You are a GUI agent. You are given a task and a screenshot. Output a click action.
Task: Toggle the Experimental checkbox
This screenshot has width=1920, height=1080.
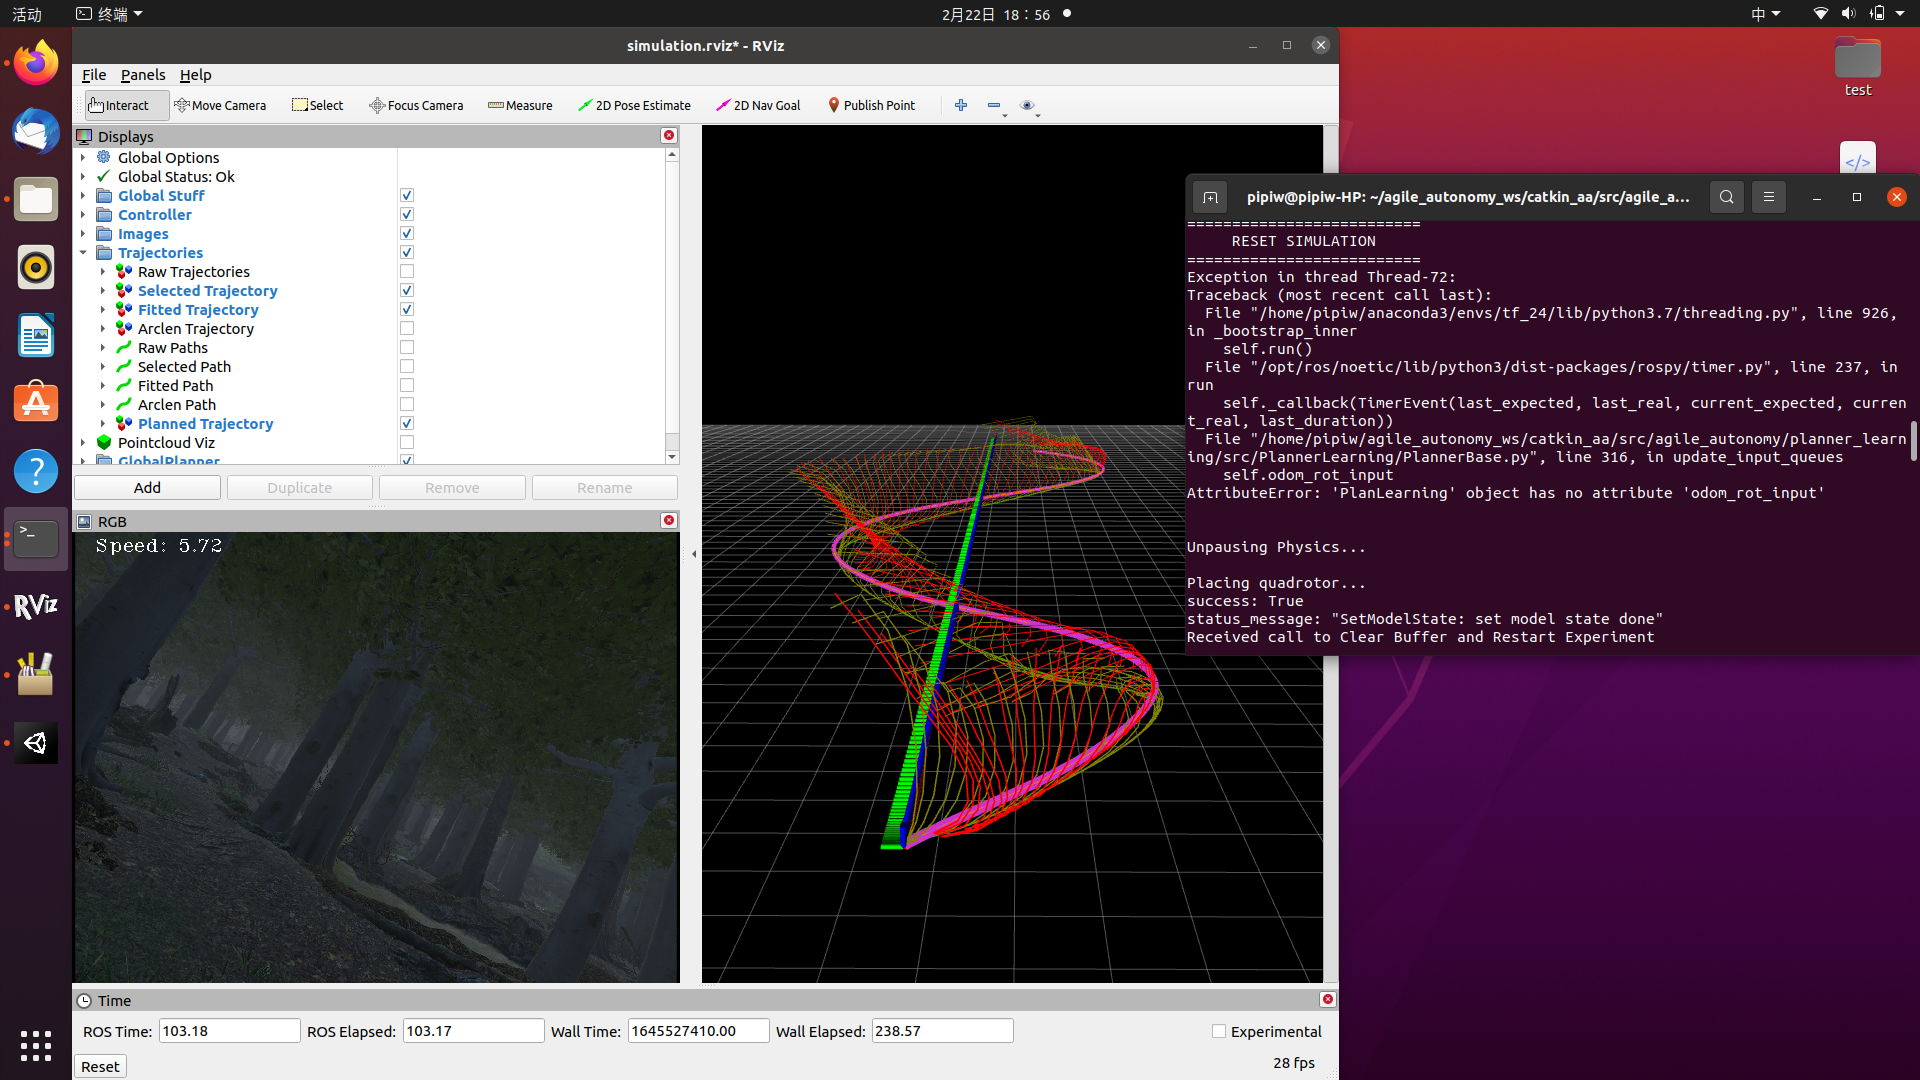point(1218,1031)
